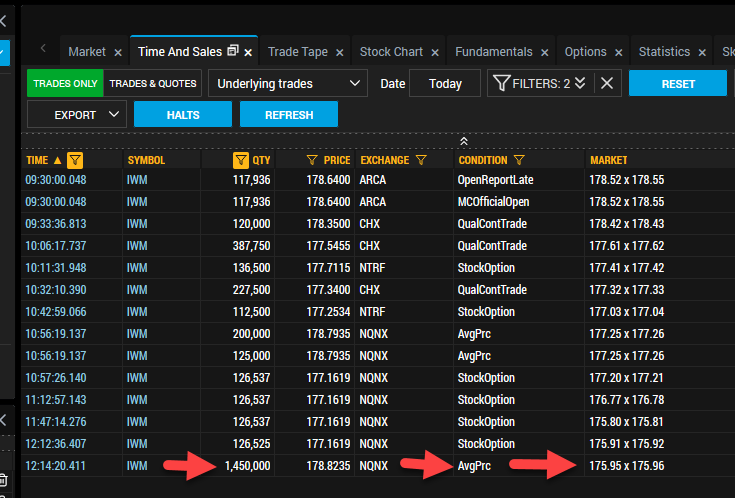
Task: Click the 10:11:31.948 time cell
Action: 56,268
